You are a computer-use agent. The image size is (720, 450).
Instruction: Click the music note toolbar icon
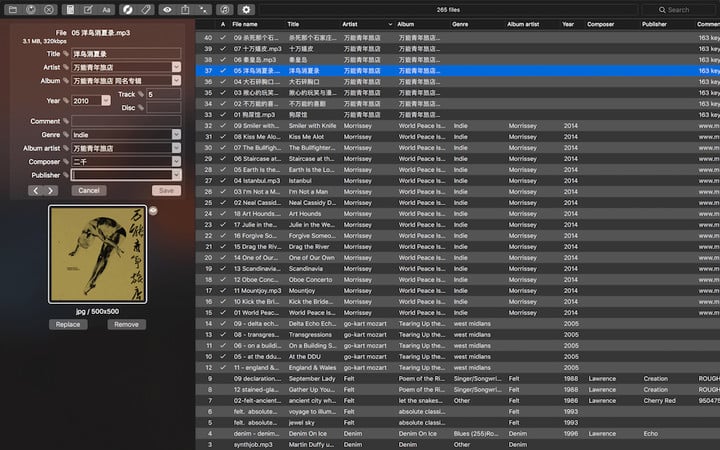coord(225,10)
